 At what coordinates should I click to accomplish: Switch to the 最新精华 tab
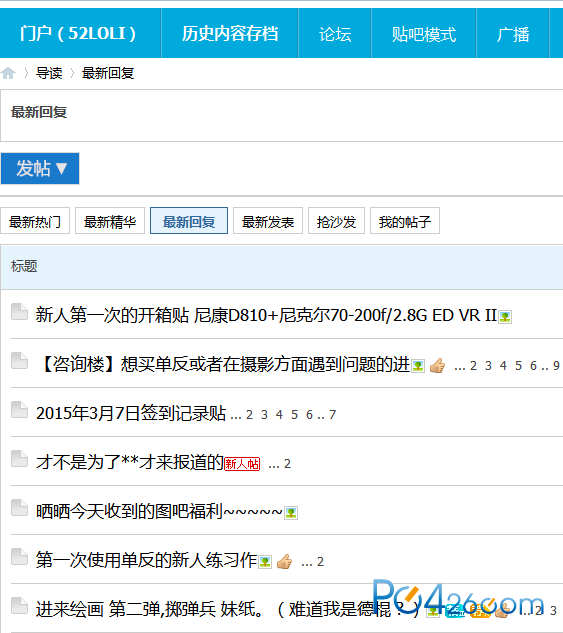click(110, 221)
